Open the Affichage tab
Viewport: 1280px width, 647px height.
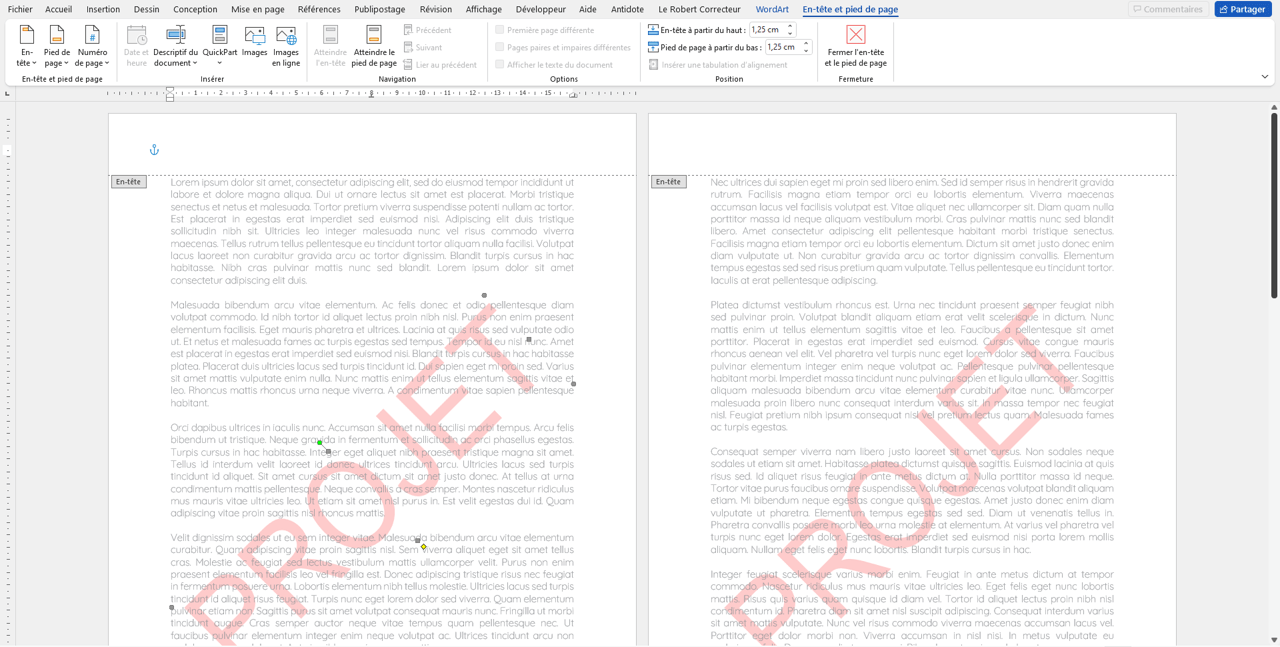[x=484, y=9]
